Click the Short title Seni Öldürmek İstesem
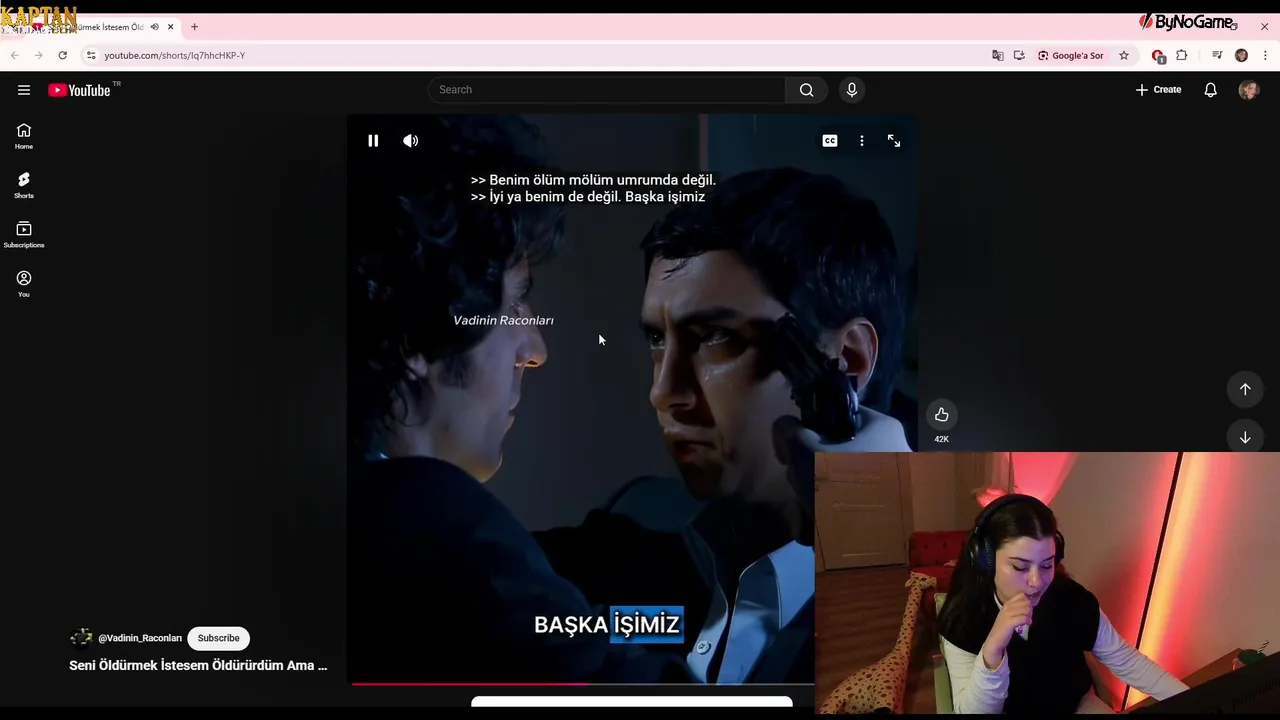This screenshot has height=720, width=1280. click(198, 665)
